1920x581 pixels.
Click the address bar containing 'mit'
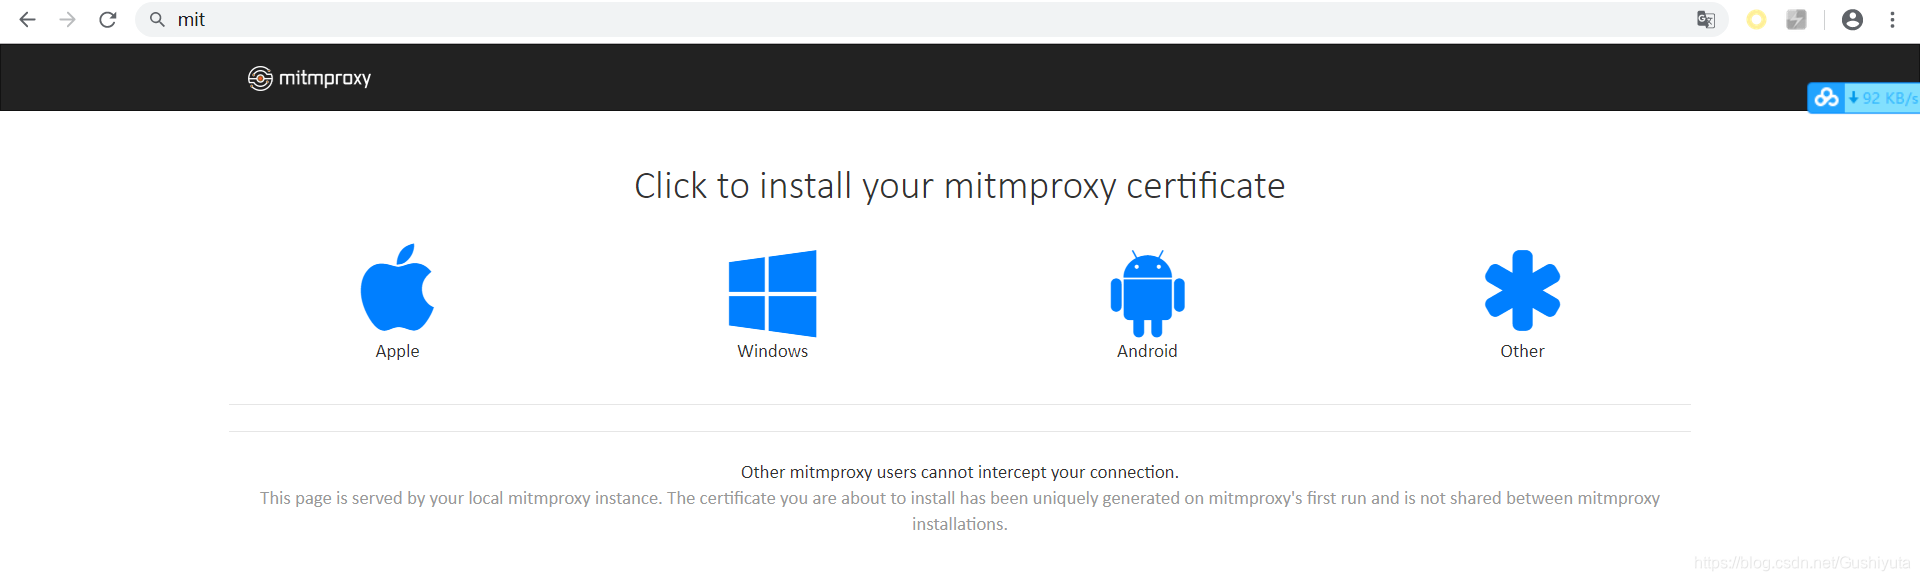tap(931, 19)
